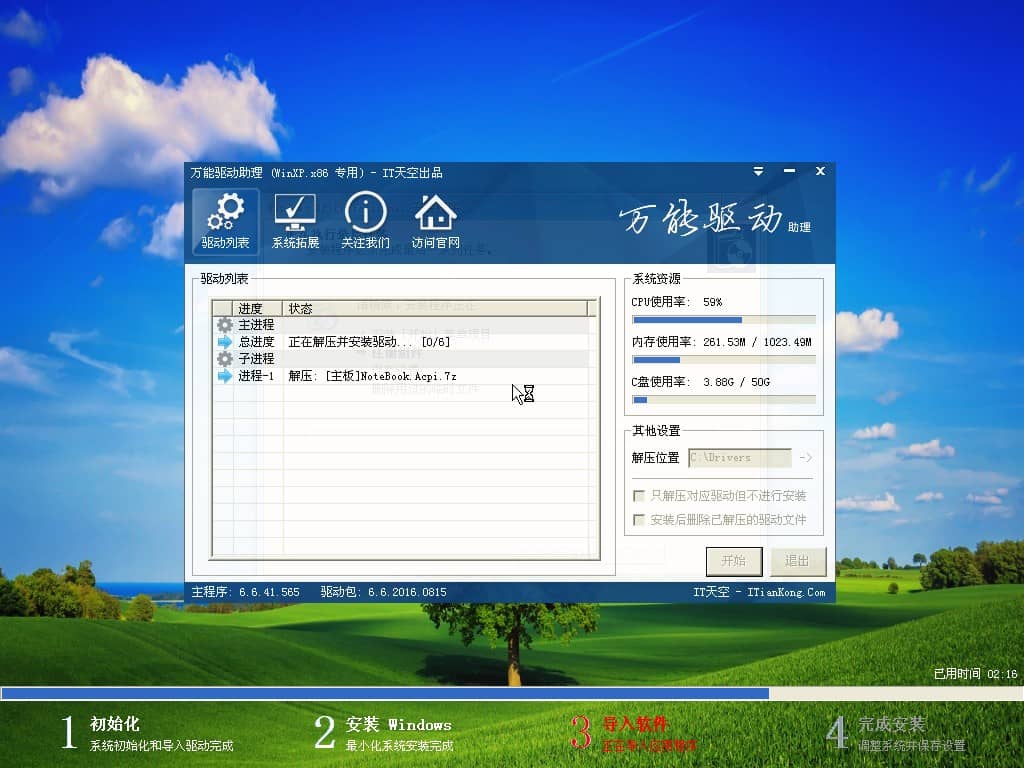Click the 访问官网 house icon

435,222
